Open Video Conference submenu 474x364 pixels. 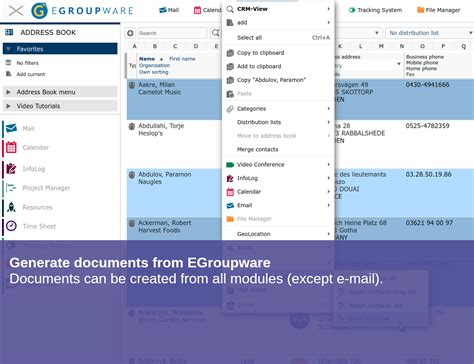click(x=278, y=165)
